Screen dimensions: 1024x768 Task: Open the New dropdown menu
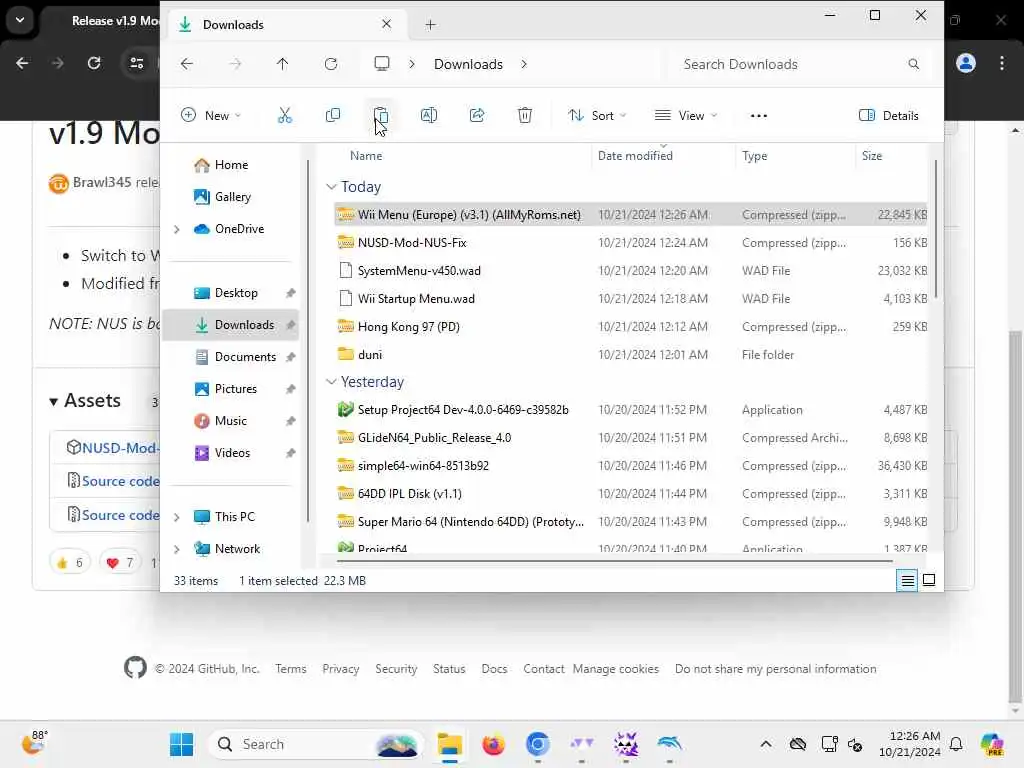[212, 116]
